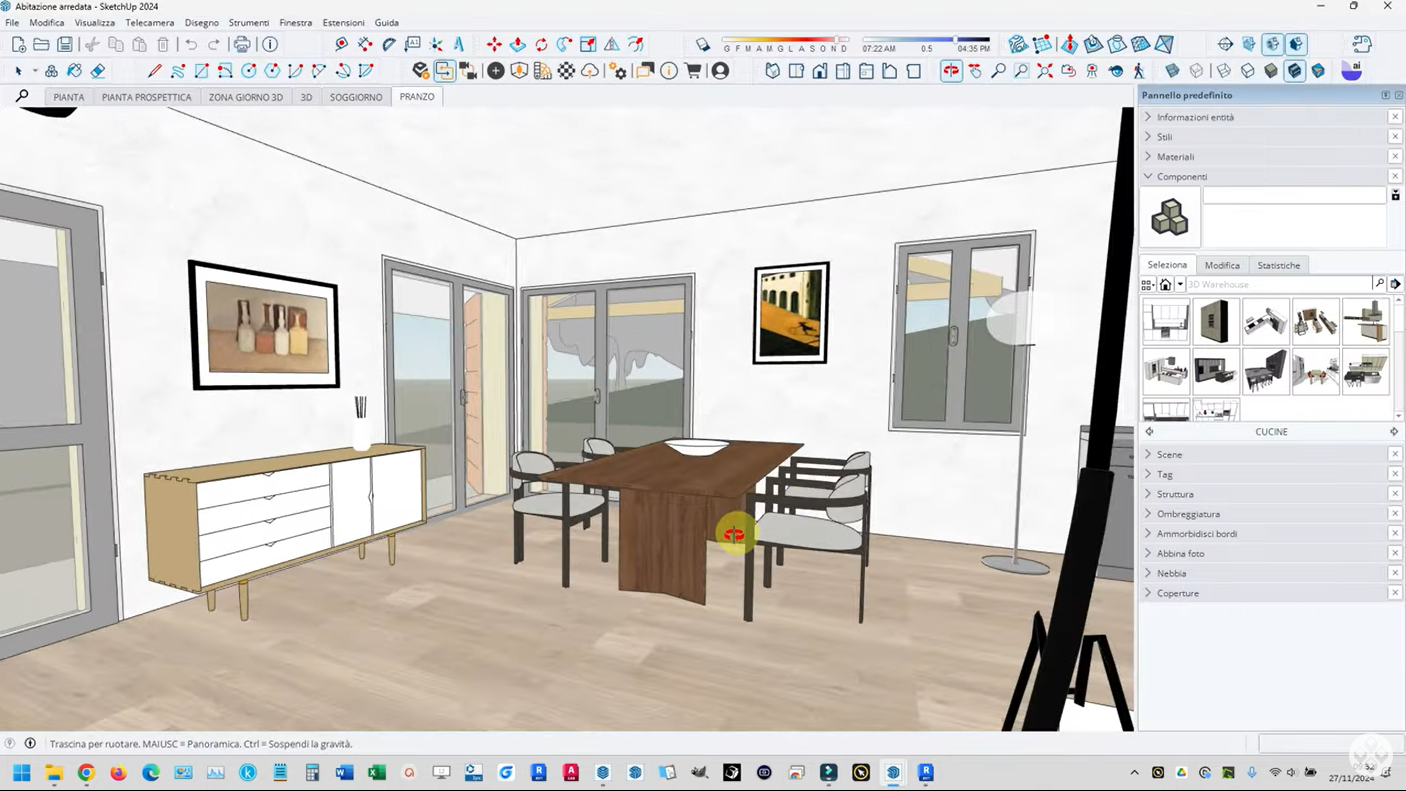Open the component navigation dropdown arrow
The image size is (1406, 791).
pyautogui.click(x=1180, y=285)
